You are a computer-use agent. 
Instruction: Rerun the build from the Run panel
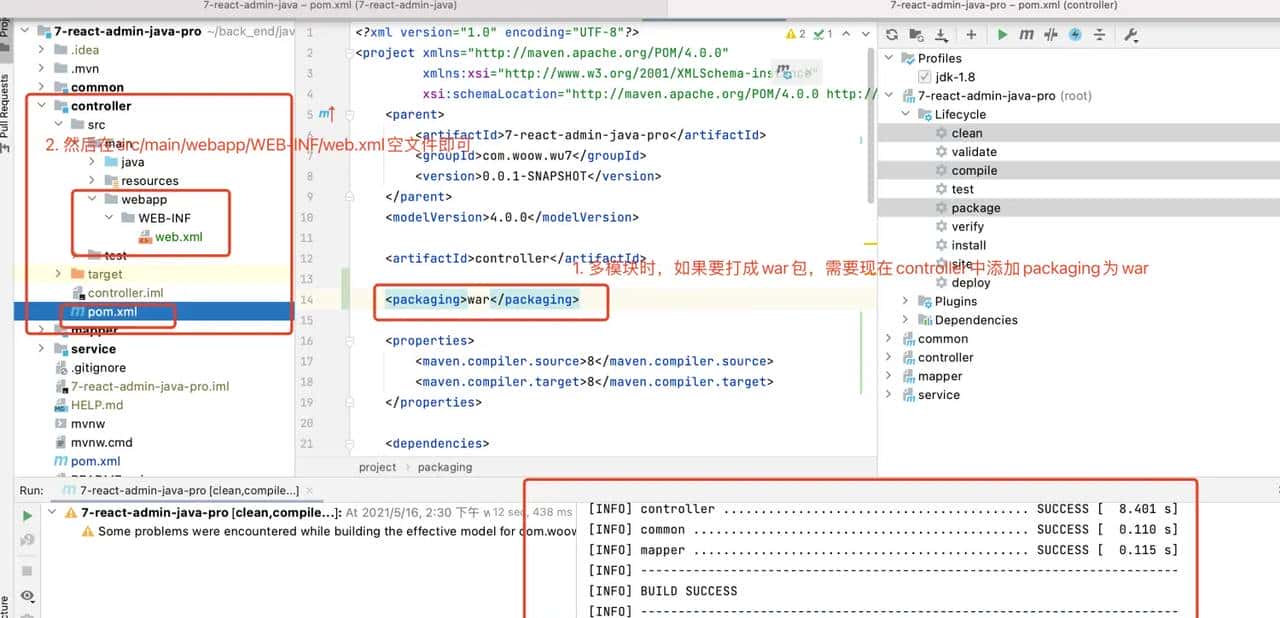[x=26, y=517]
